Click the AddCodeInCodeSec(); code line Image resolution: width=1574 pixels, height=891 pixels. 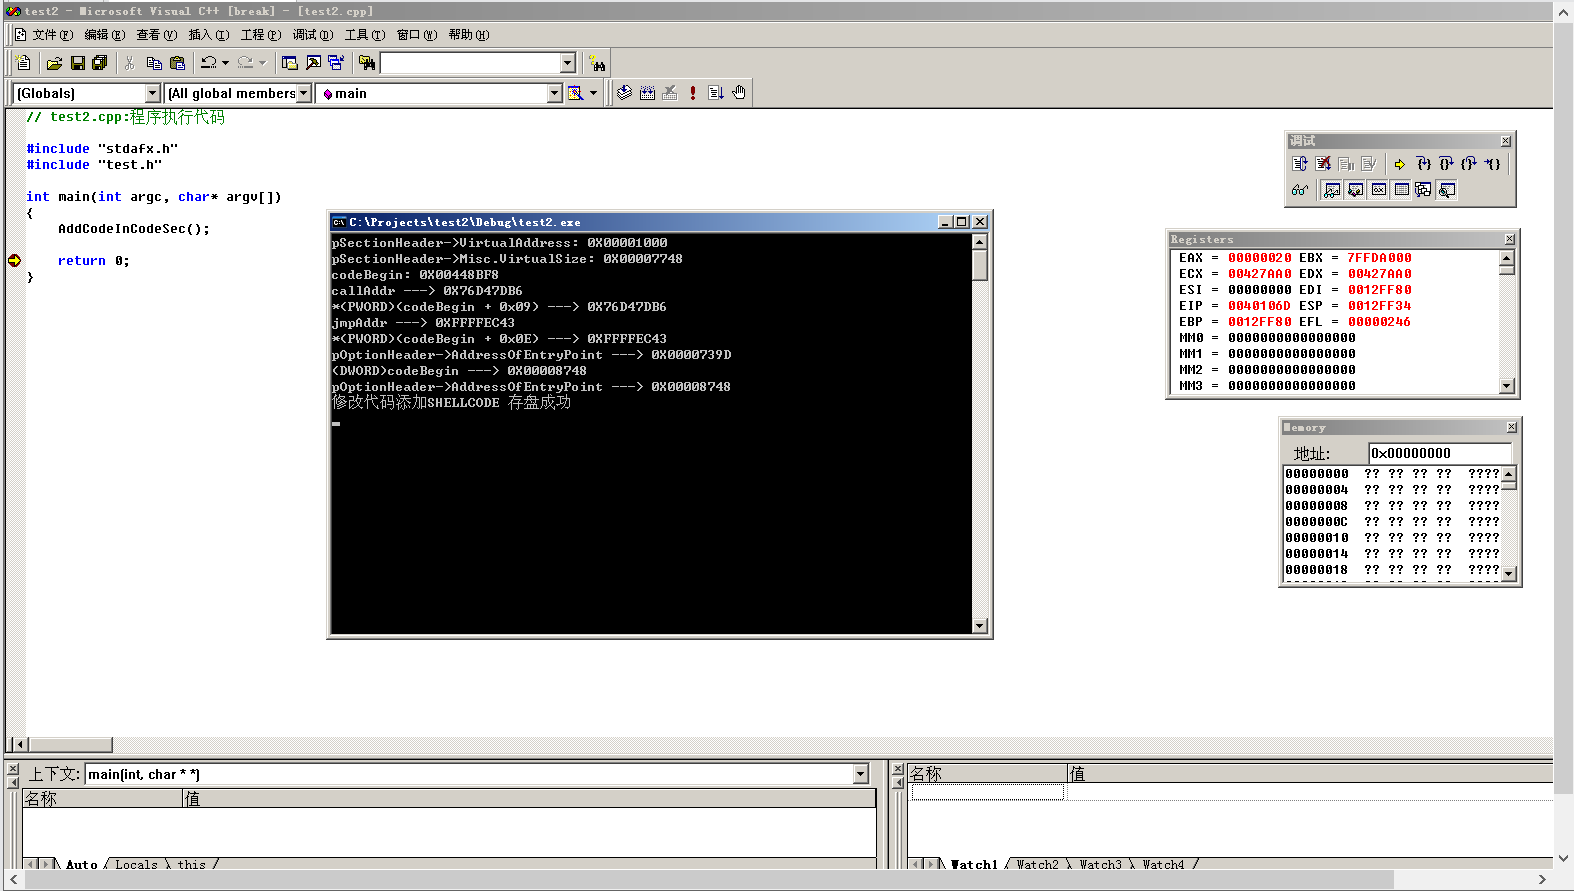(134, 229)
